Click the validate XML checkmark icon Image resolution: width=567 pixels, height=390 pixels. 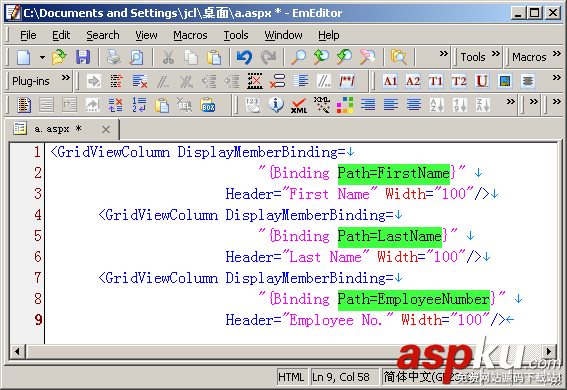299,105
